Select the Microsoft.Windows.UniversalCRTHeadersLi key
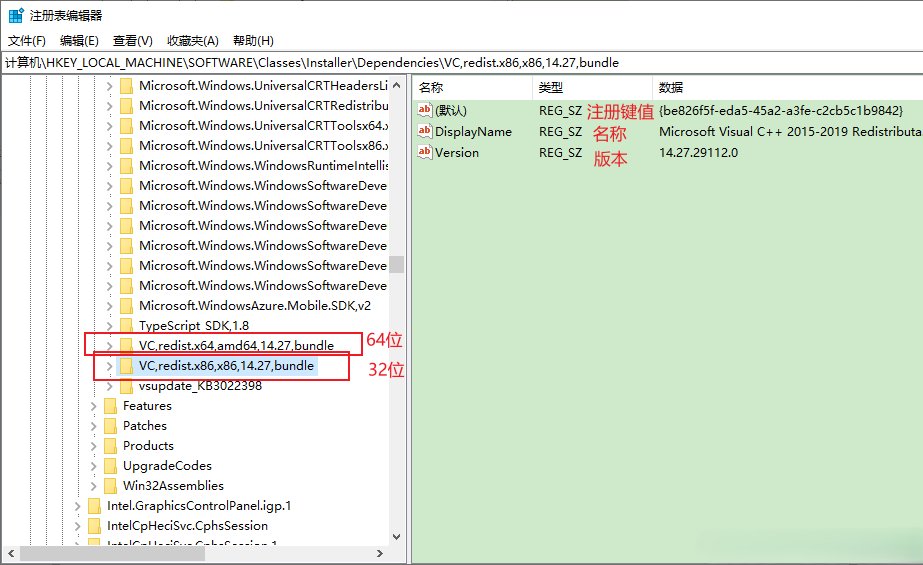The height and width of the screenshot is (565, 923). 263,86
